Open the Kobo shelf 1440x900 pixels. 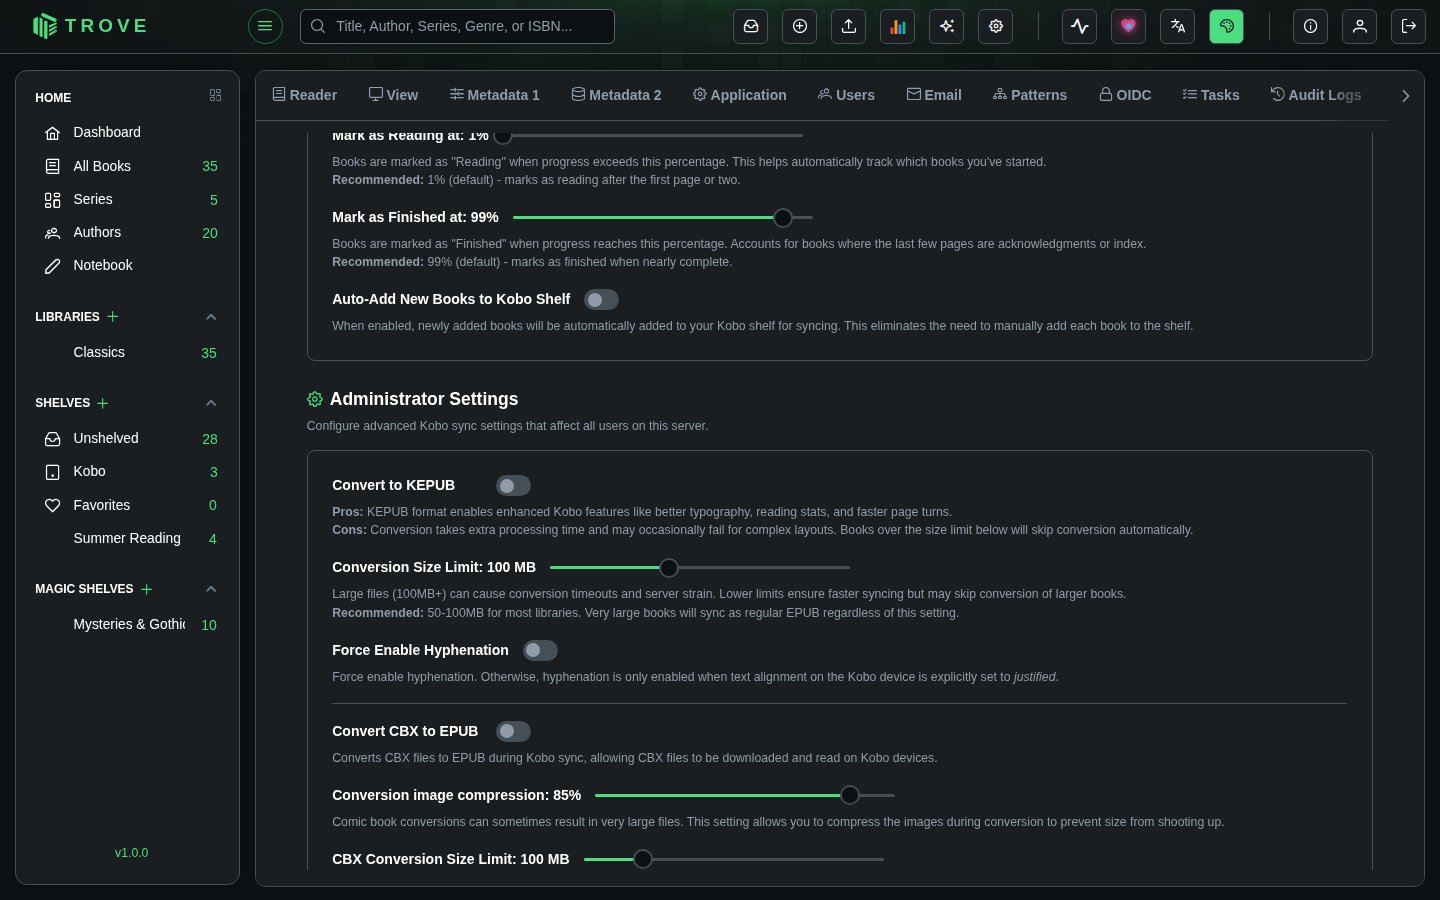click(x=128, y=471)
